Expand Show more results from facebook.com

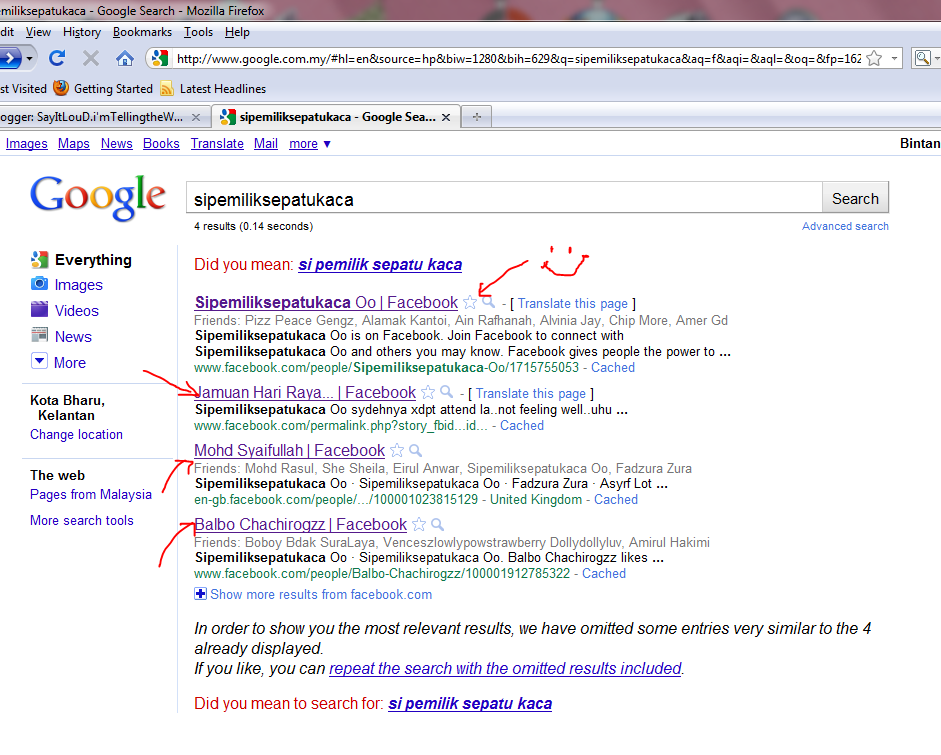[313, 594]
